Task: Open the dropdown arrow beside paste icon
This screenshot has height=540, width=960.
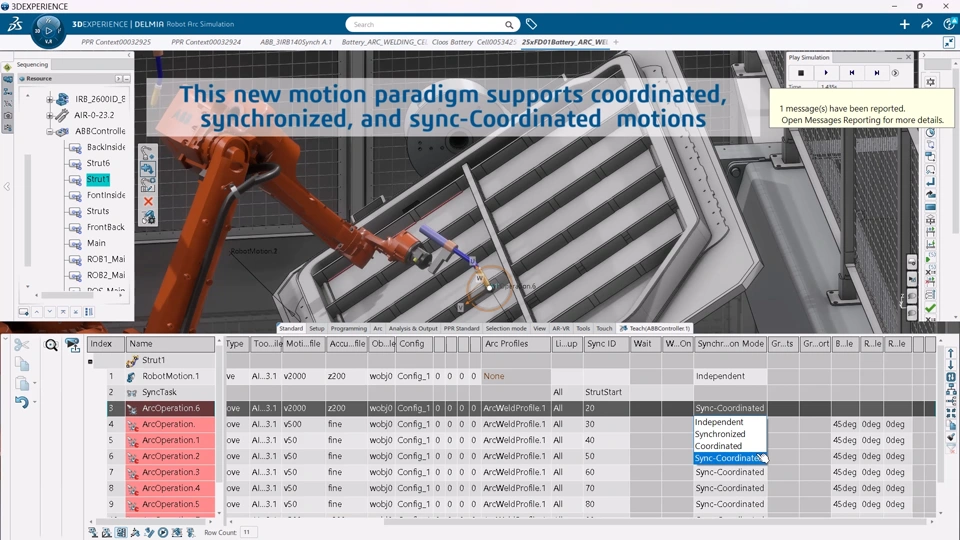Action: 34,383
